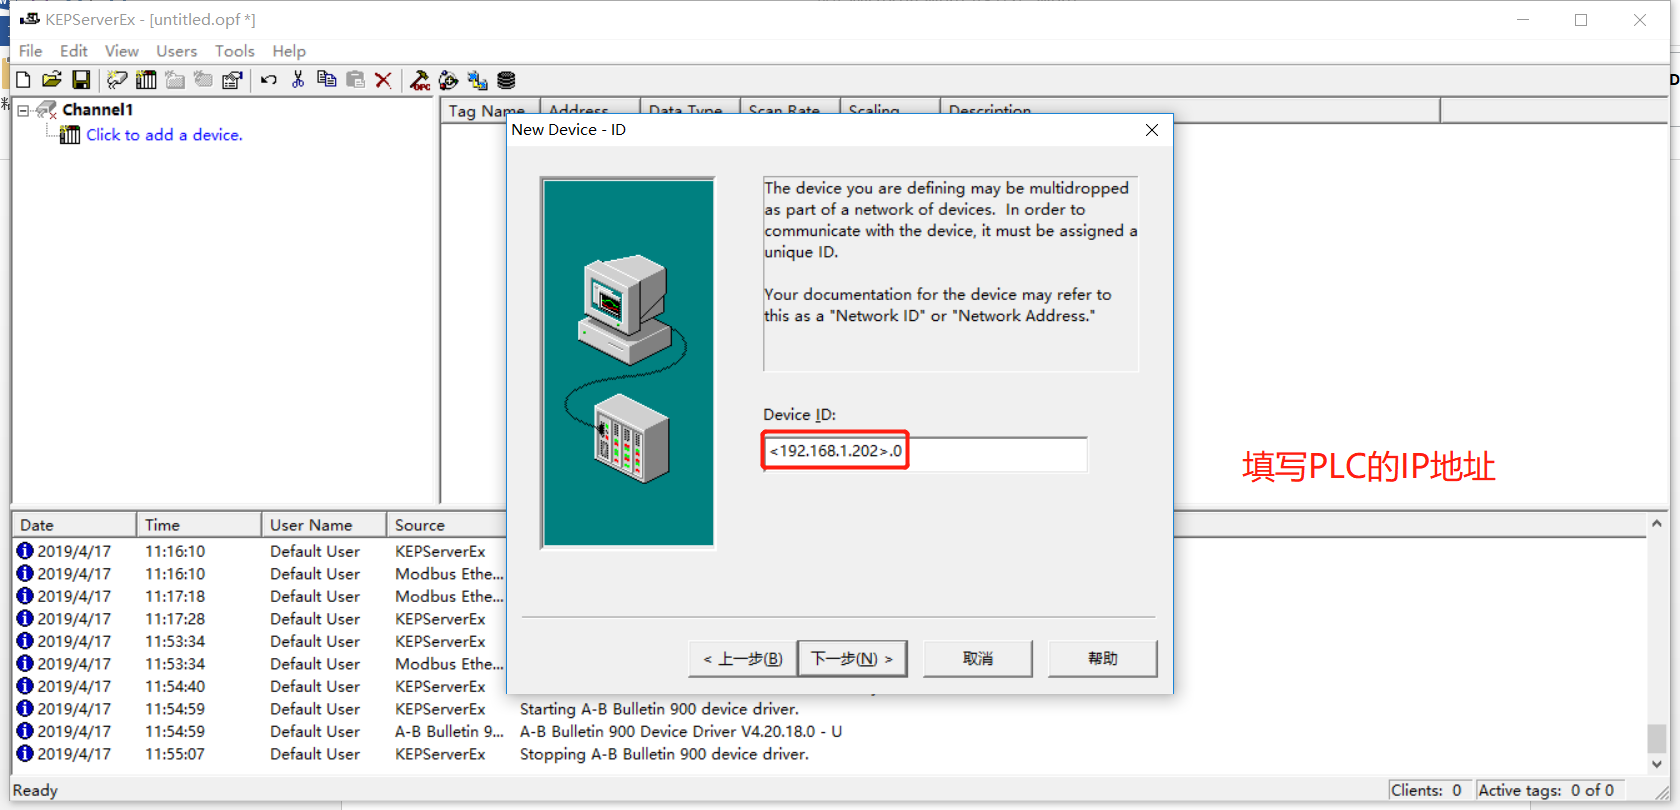Open the Edit menu
Viewport: 1680px width, 810px height.
(74, 51)
